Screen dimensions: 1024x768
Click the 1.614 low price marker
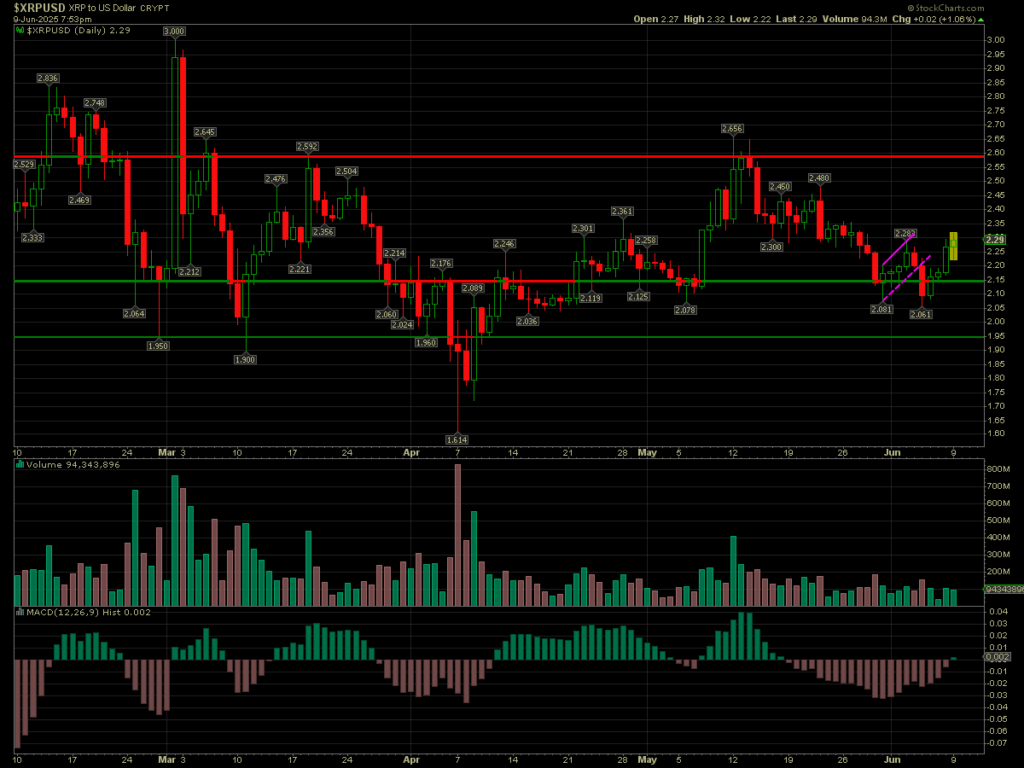click(457, 439)
